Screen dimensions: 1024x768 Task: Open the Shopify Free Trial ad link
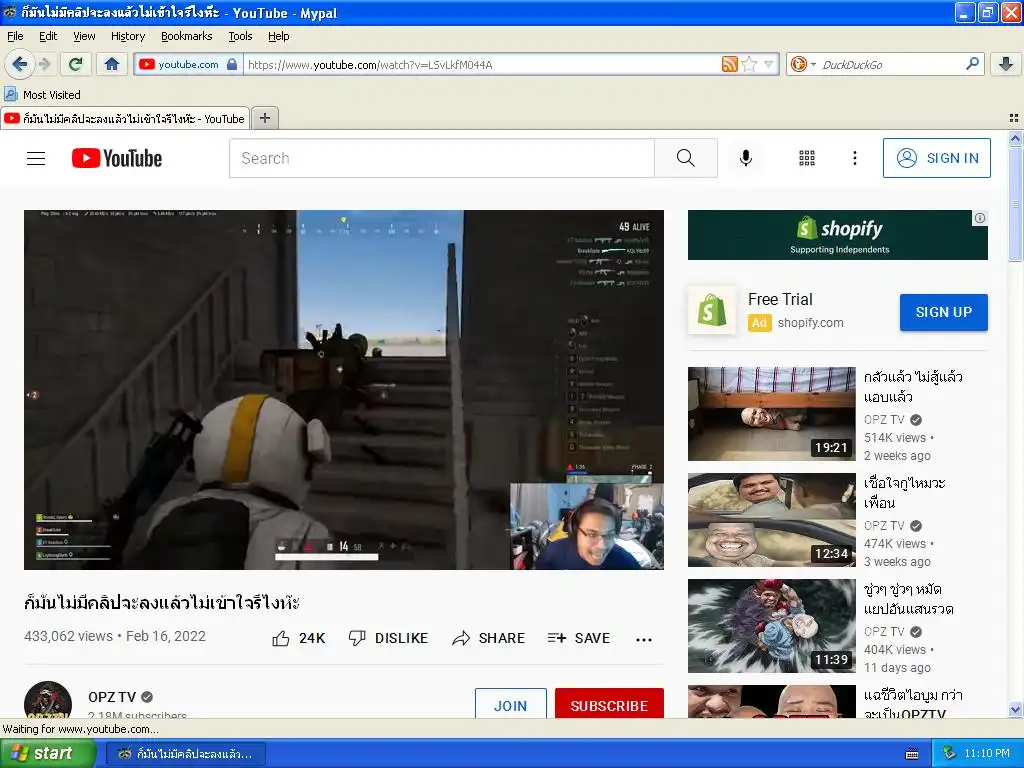pyautogui.click(x=780, y=299)
